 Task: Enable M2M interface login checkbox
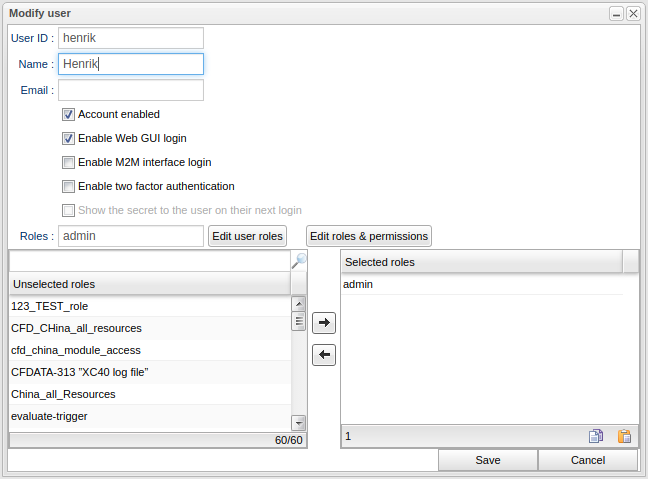[x=69, y=162]
